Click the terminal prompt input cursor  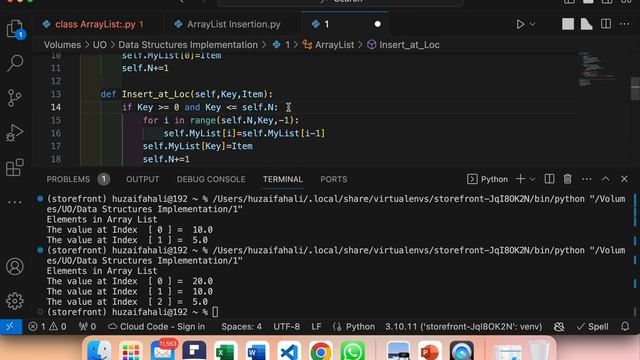coord(215,312)
